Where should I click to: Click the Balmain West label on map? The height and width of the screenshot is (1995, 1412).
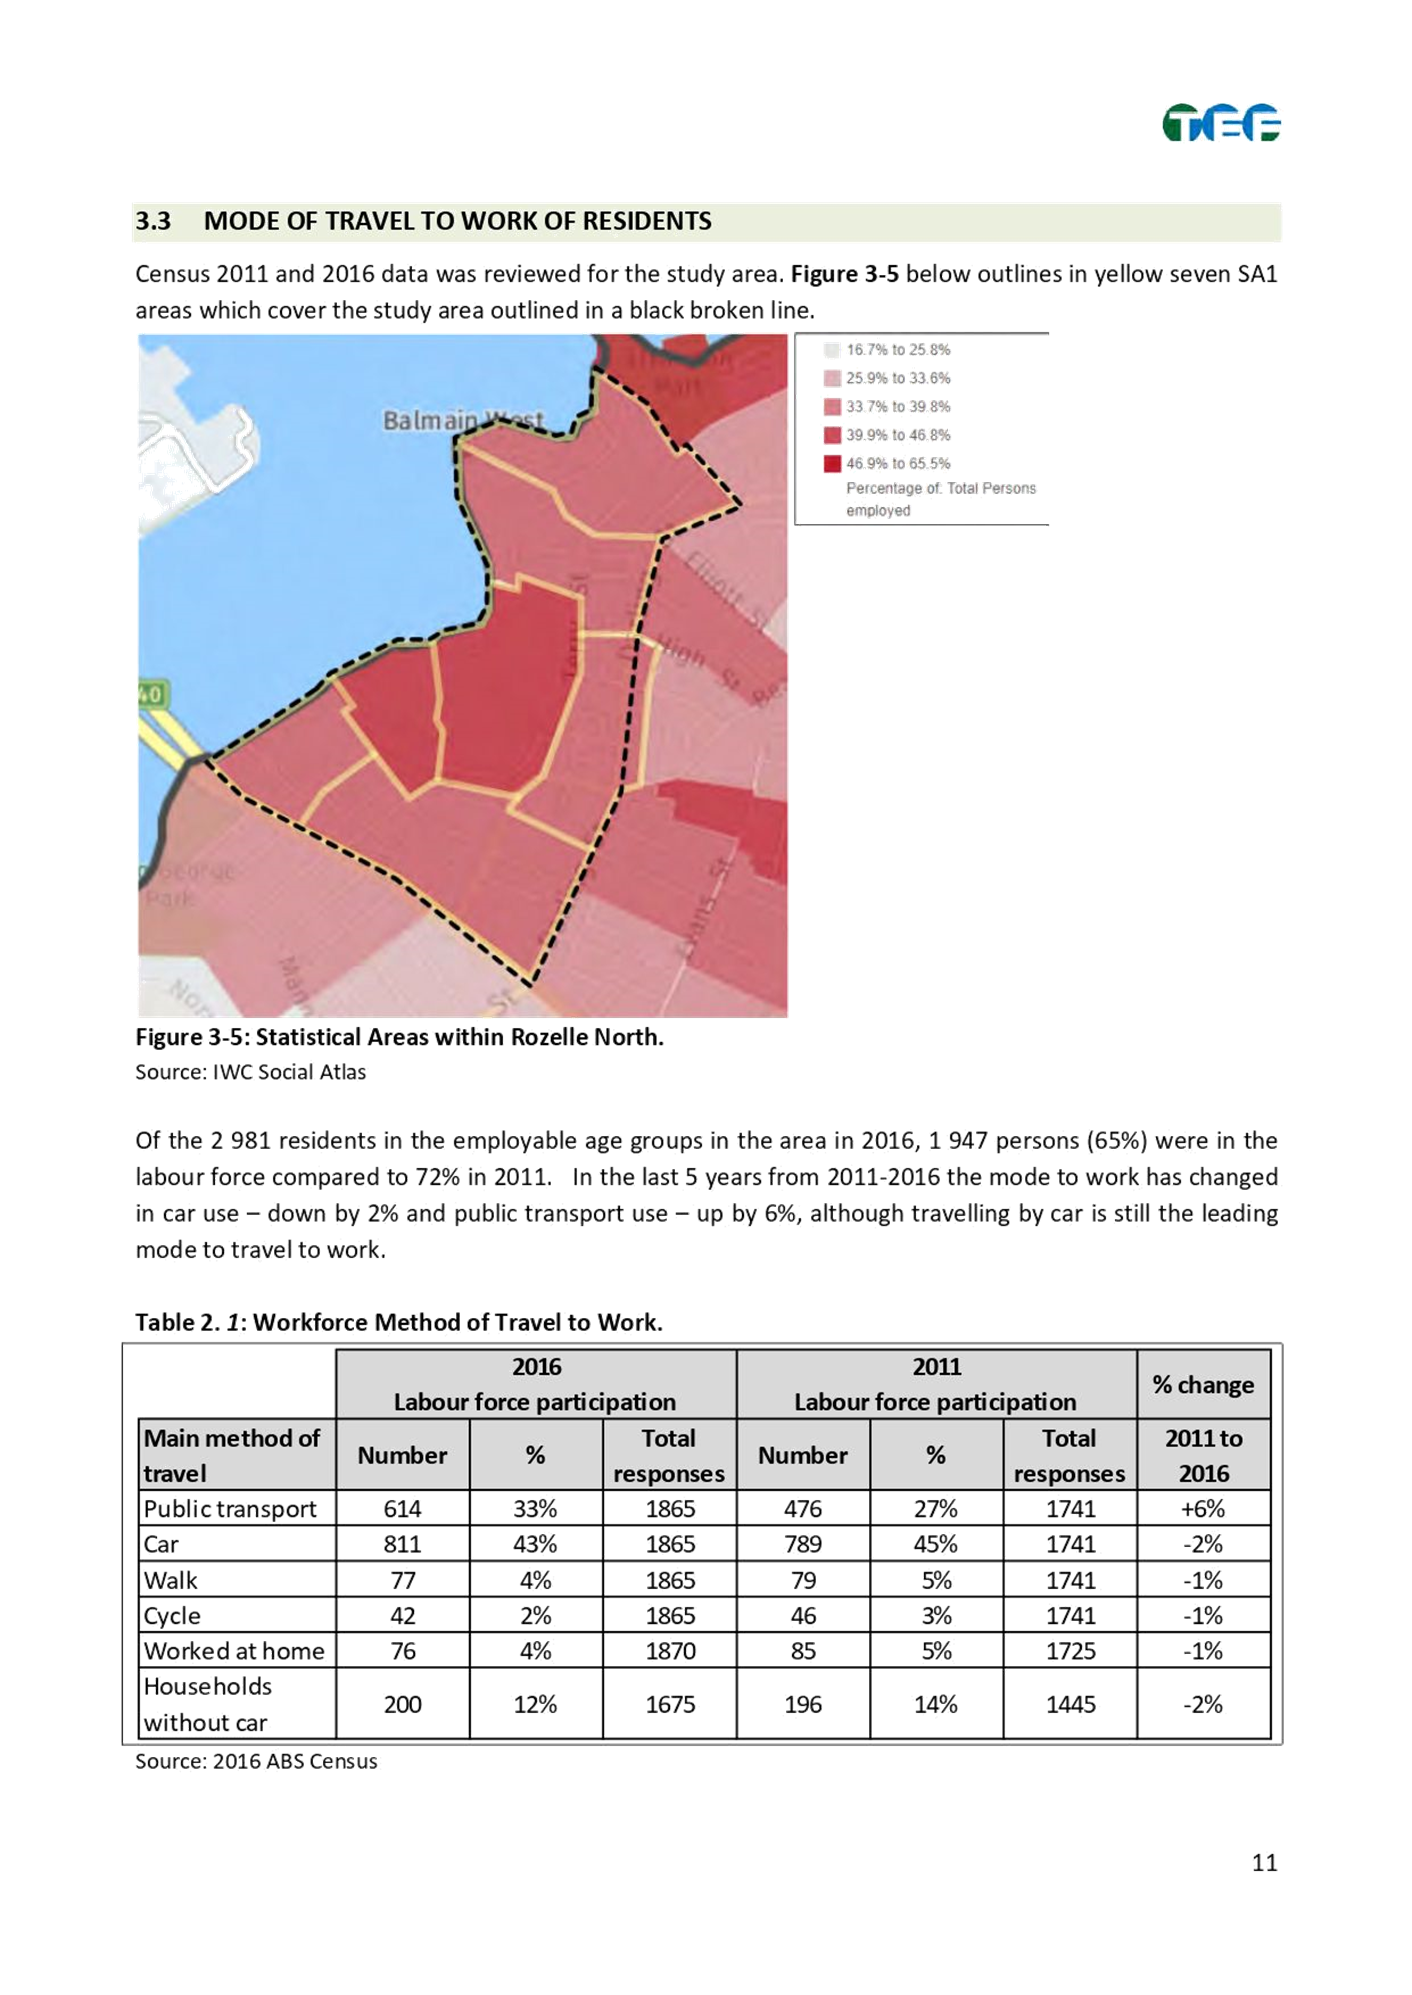[x=463, y=421]
